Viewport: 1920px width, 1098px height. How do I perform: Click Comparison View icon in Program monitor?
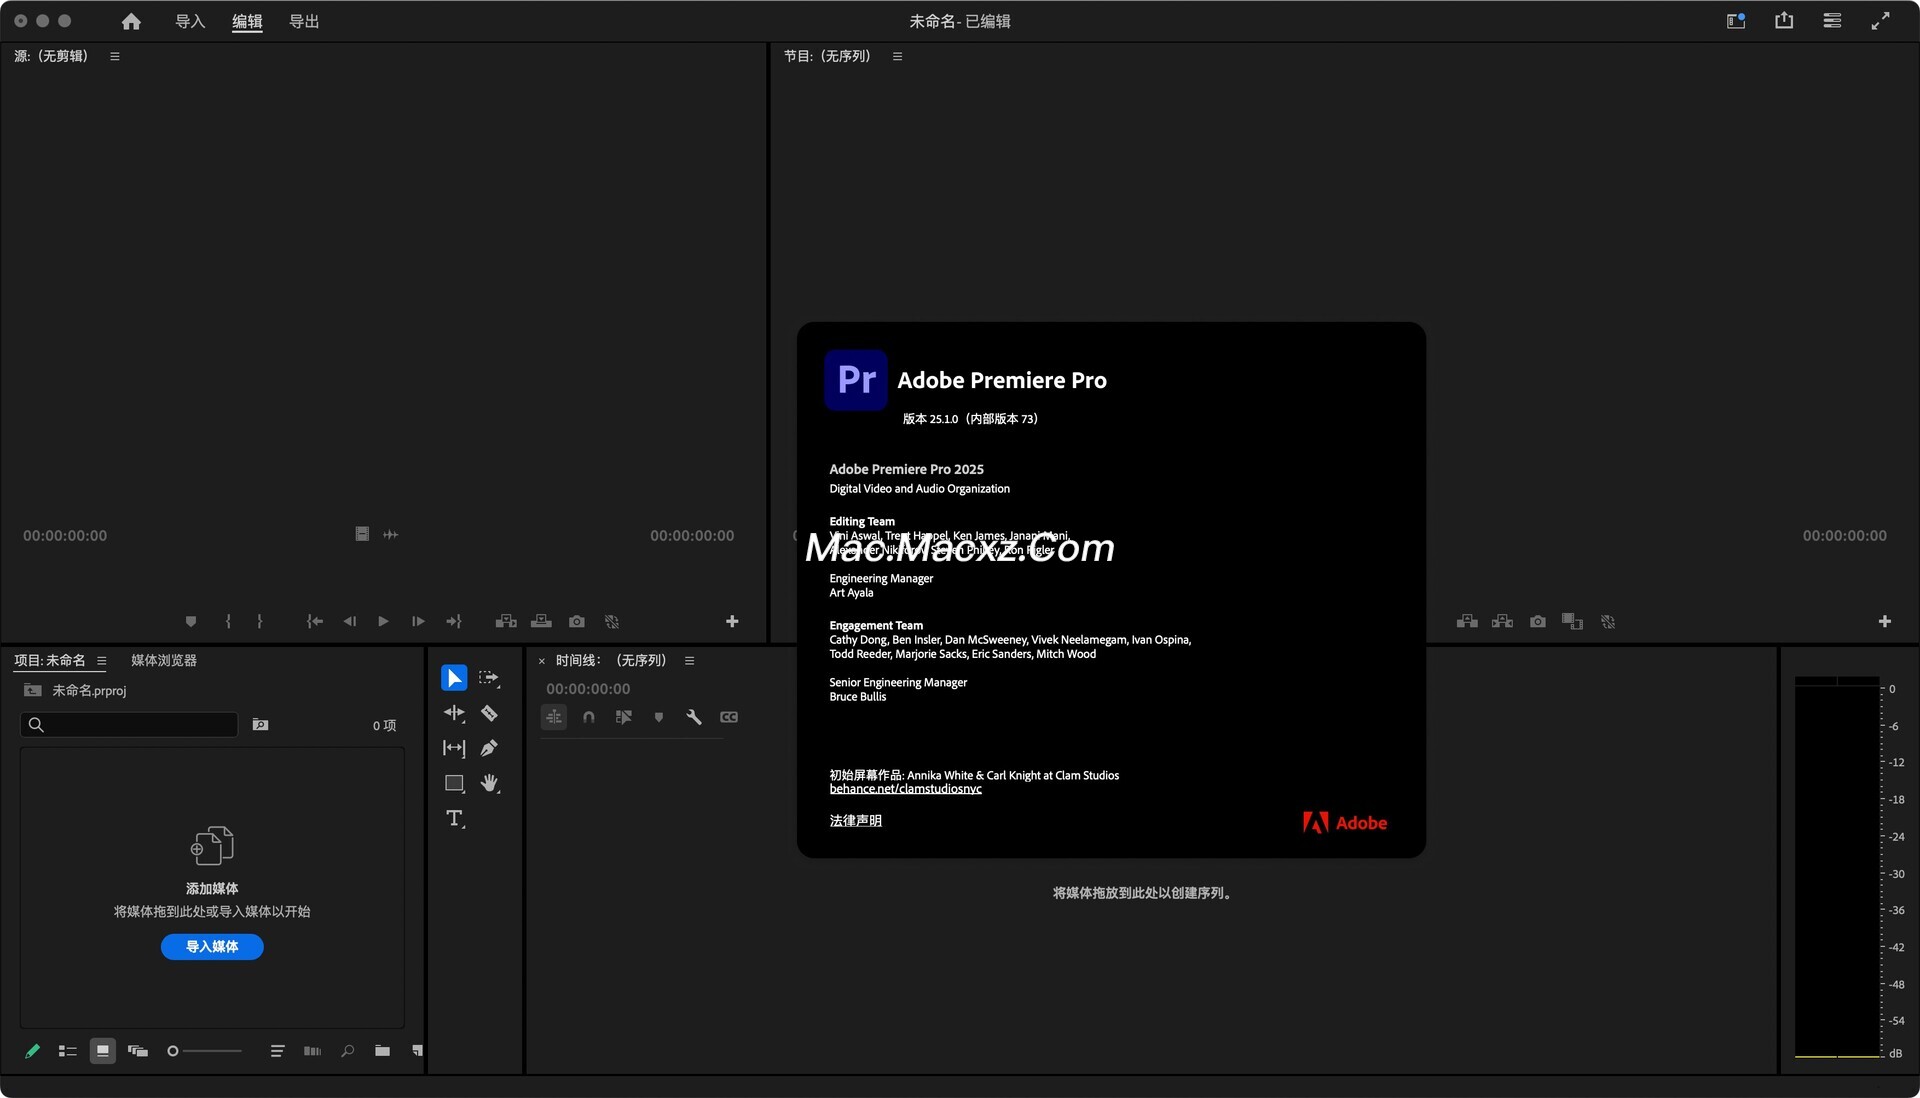pos(1572,622)
